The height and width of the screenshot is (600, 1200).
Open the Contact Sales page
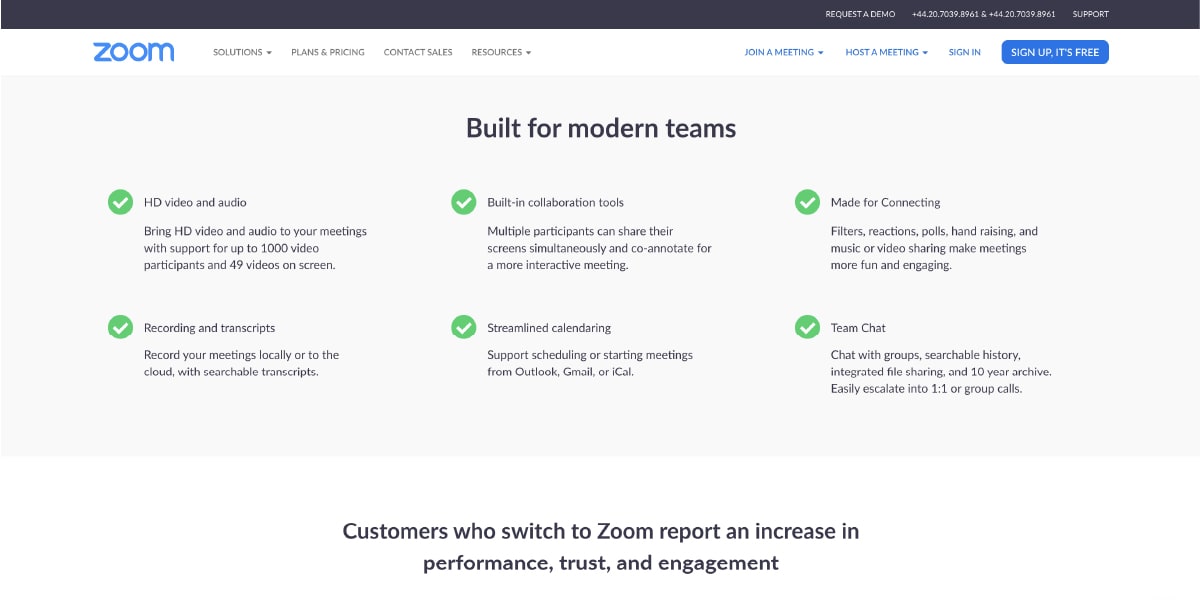coord(418,52)
